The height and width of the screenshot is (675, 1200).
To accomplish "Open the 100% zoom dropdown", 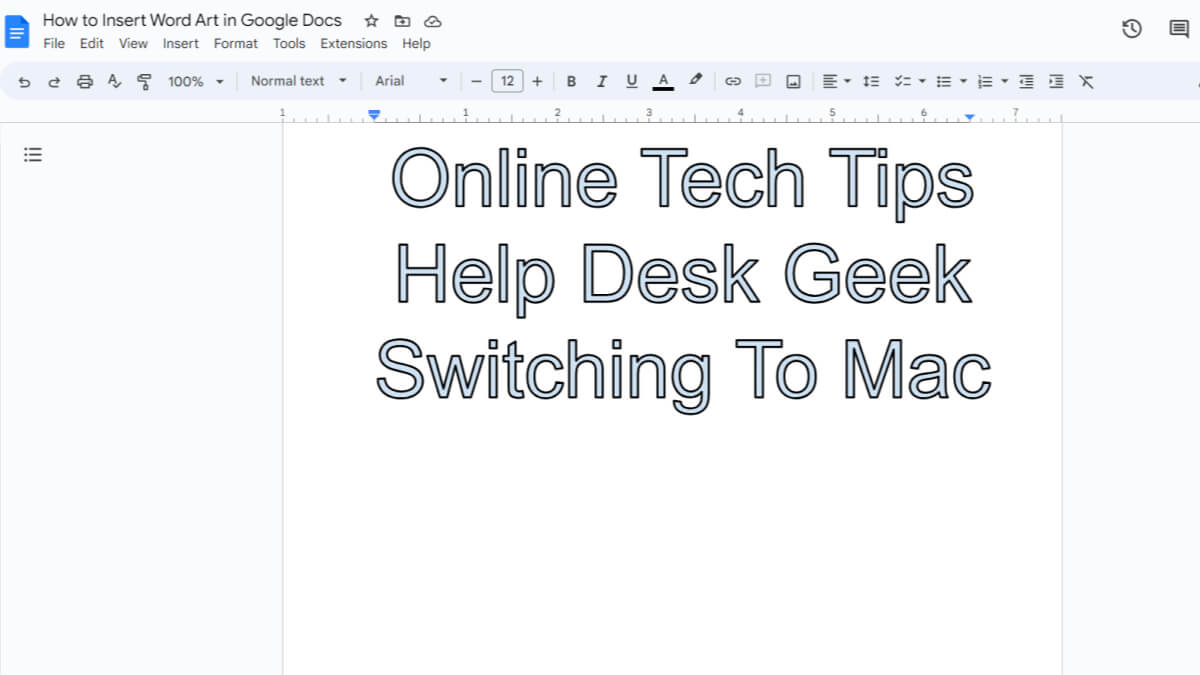I will tap(195, 81).
